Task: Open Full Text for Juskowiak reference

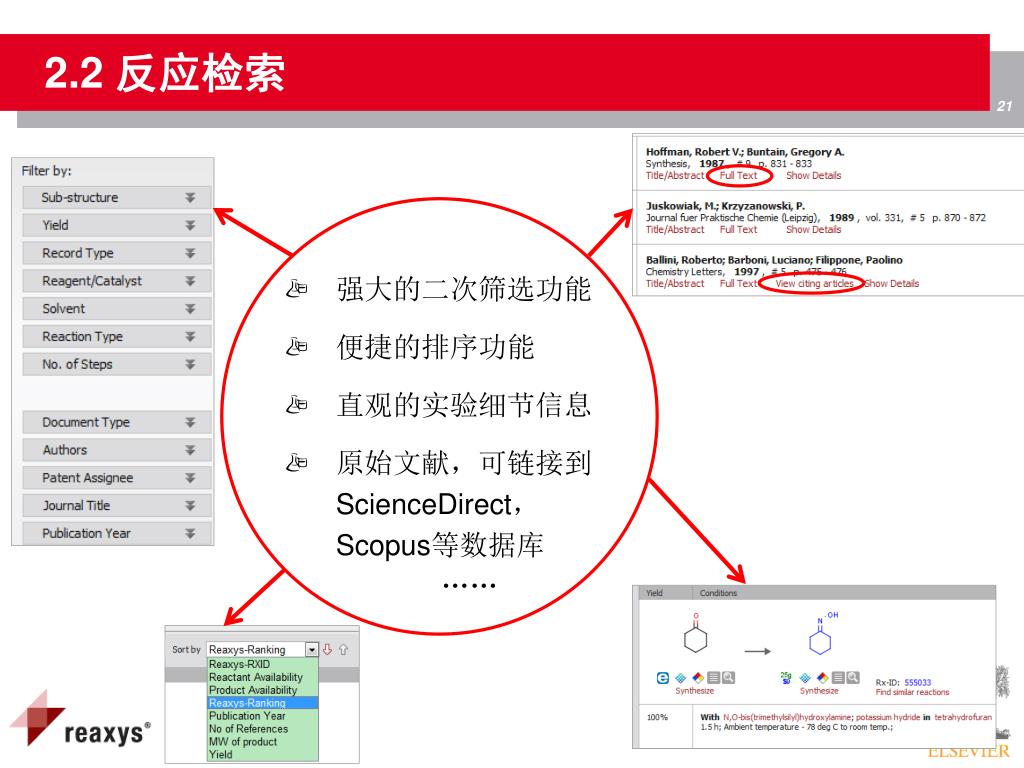Action: click(x=739, y=229)
